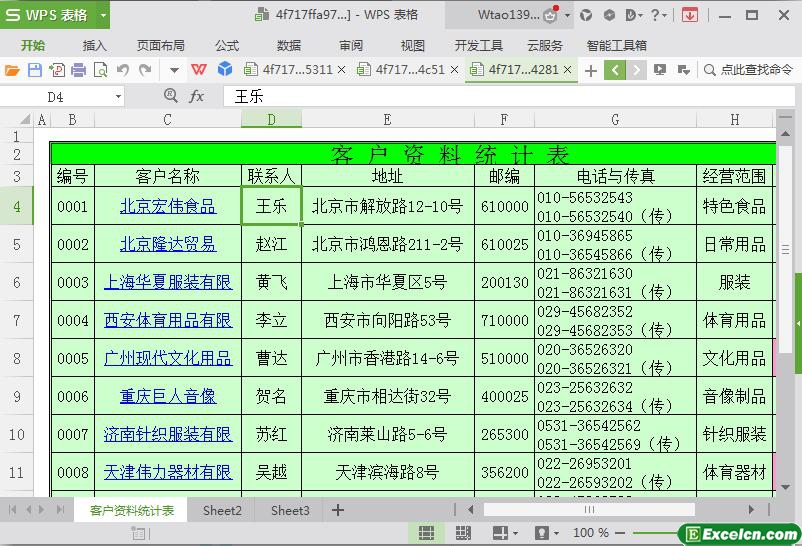Open the 济南针织服装有限 hyperlink
The width and height of the screenshot is (802, 546).
tap(168, 434)
